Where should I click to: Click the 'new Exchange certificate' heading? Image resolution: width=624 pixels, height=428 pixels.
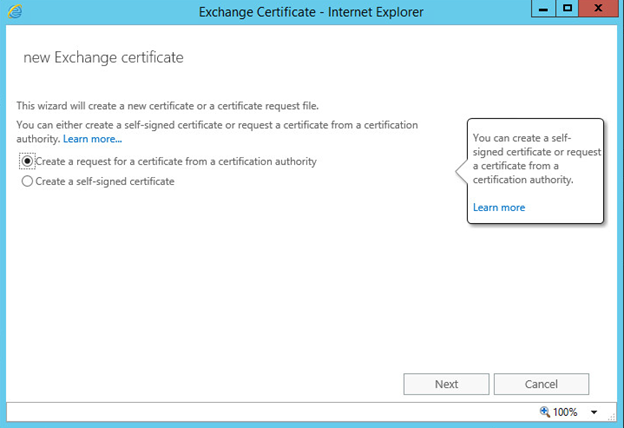click(x=103, y=57)
